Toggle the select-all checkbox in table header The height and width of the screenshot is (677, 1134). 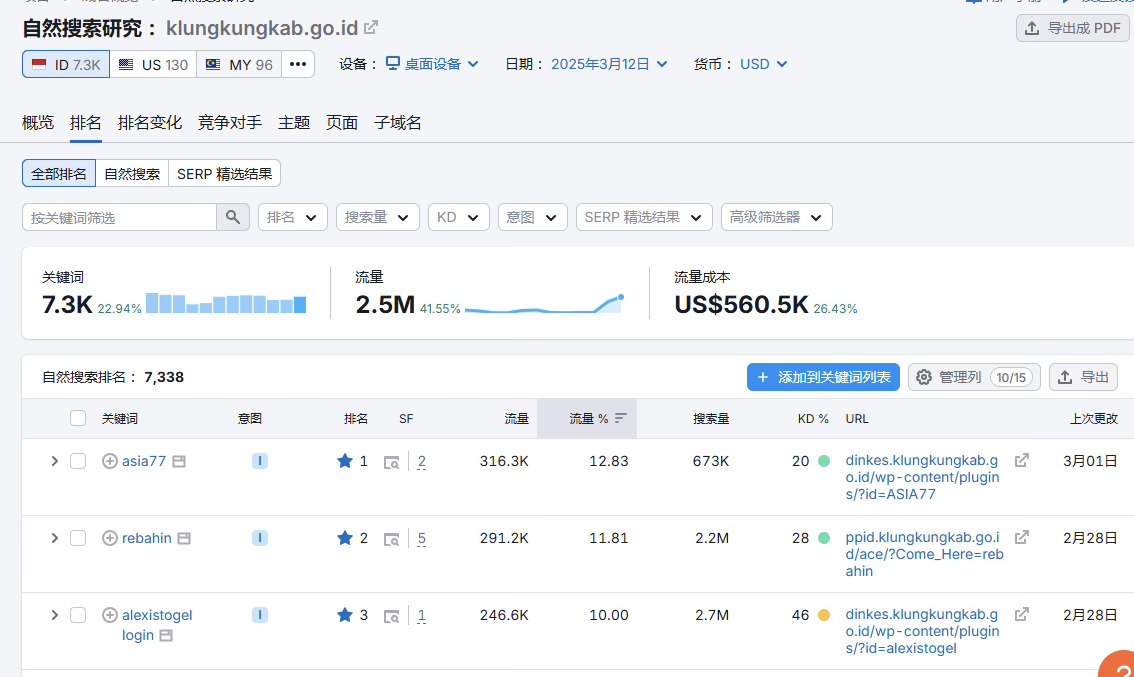tap(78, 419)
